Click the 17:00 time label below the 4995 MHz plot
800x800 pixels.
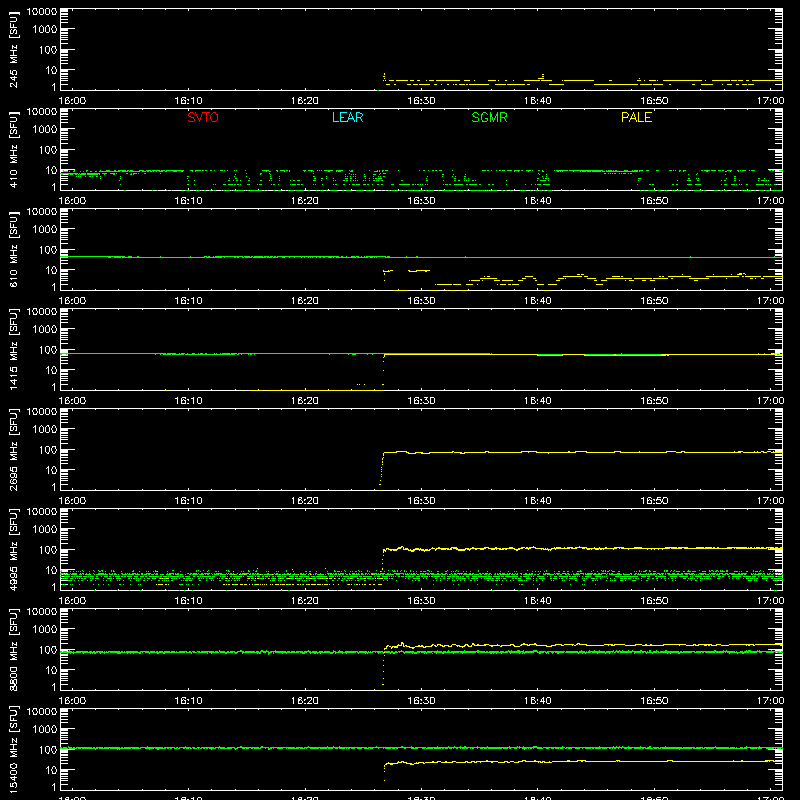(x=770, y=601)
